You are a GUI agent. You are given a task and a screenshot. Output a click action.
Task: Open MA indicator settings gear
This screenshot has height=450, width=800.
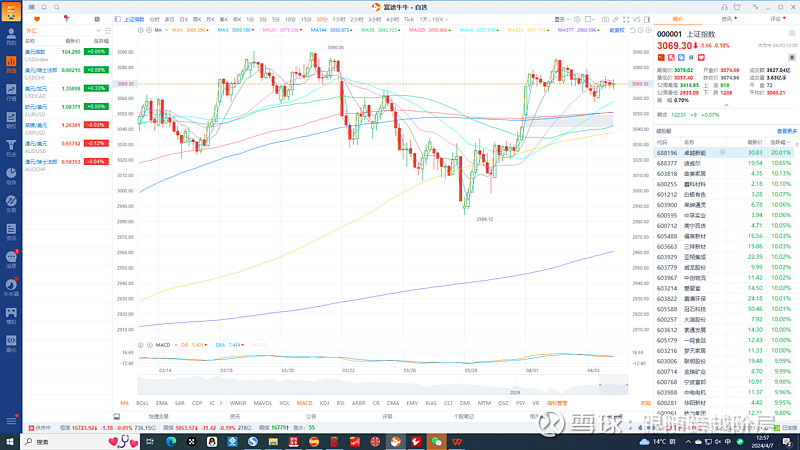141,30
